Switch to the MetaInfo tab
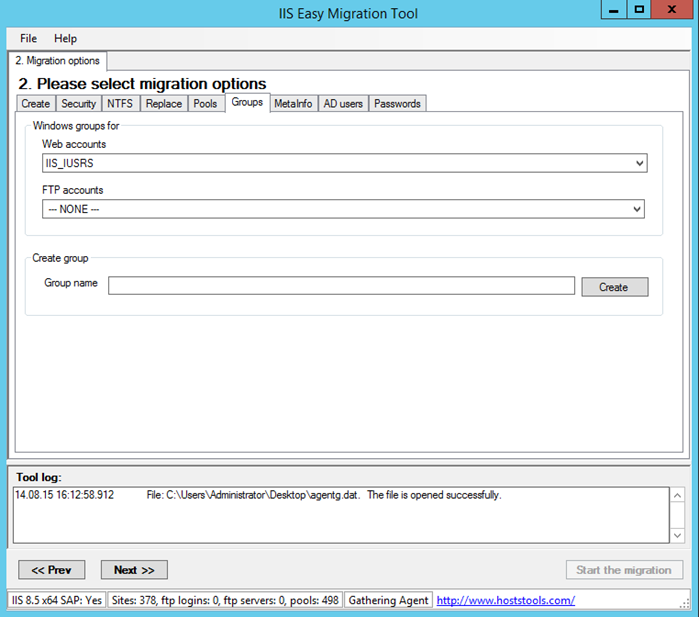 click(x=293, y=103)
